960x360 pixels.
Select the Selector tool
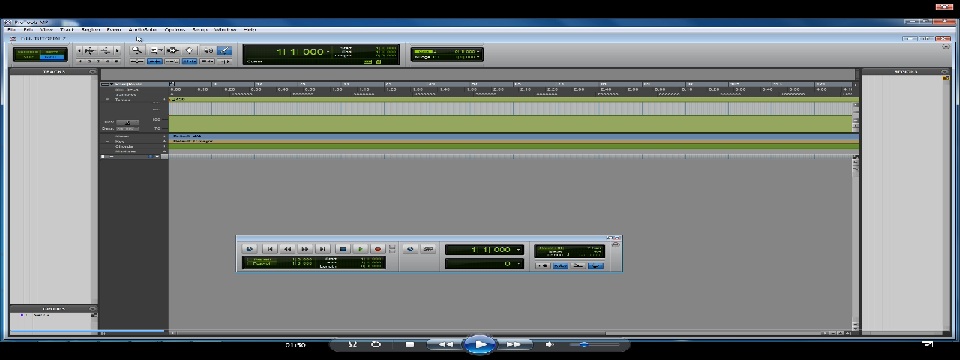click(173, 51)
